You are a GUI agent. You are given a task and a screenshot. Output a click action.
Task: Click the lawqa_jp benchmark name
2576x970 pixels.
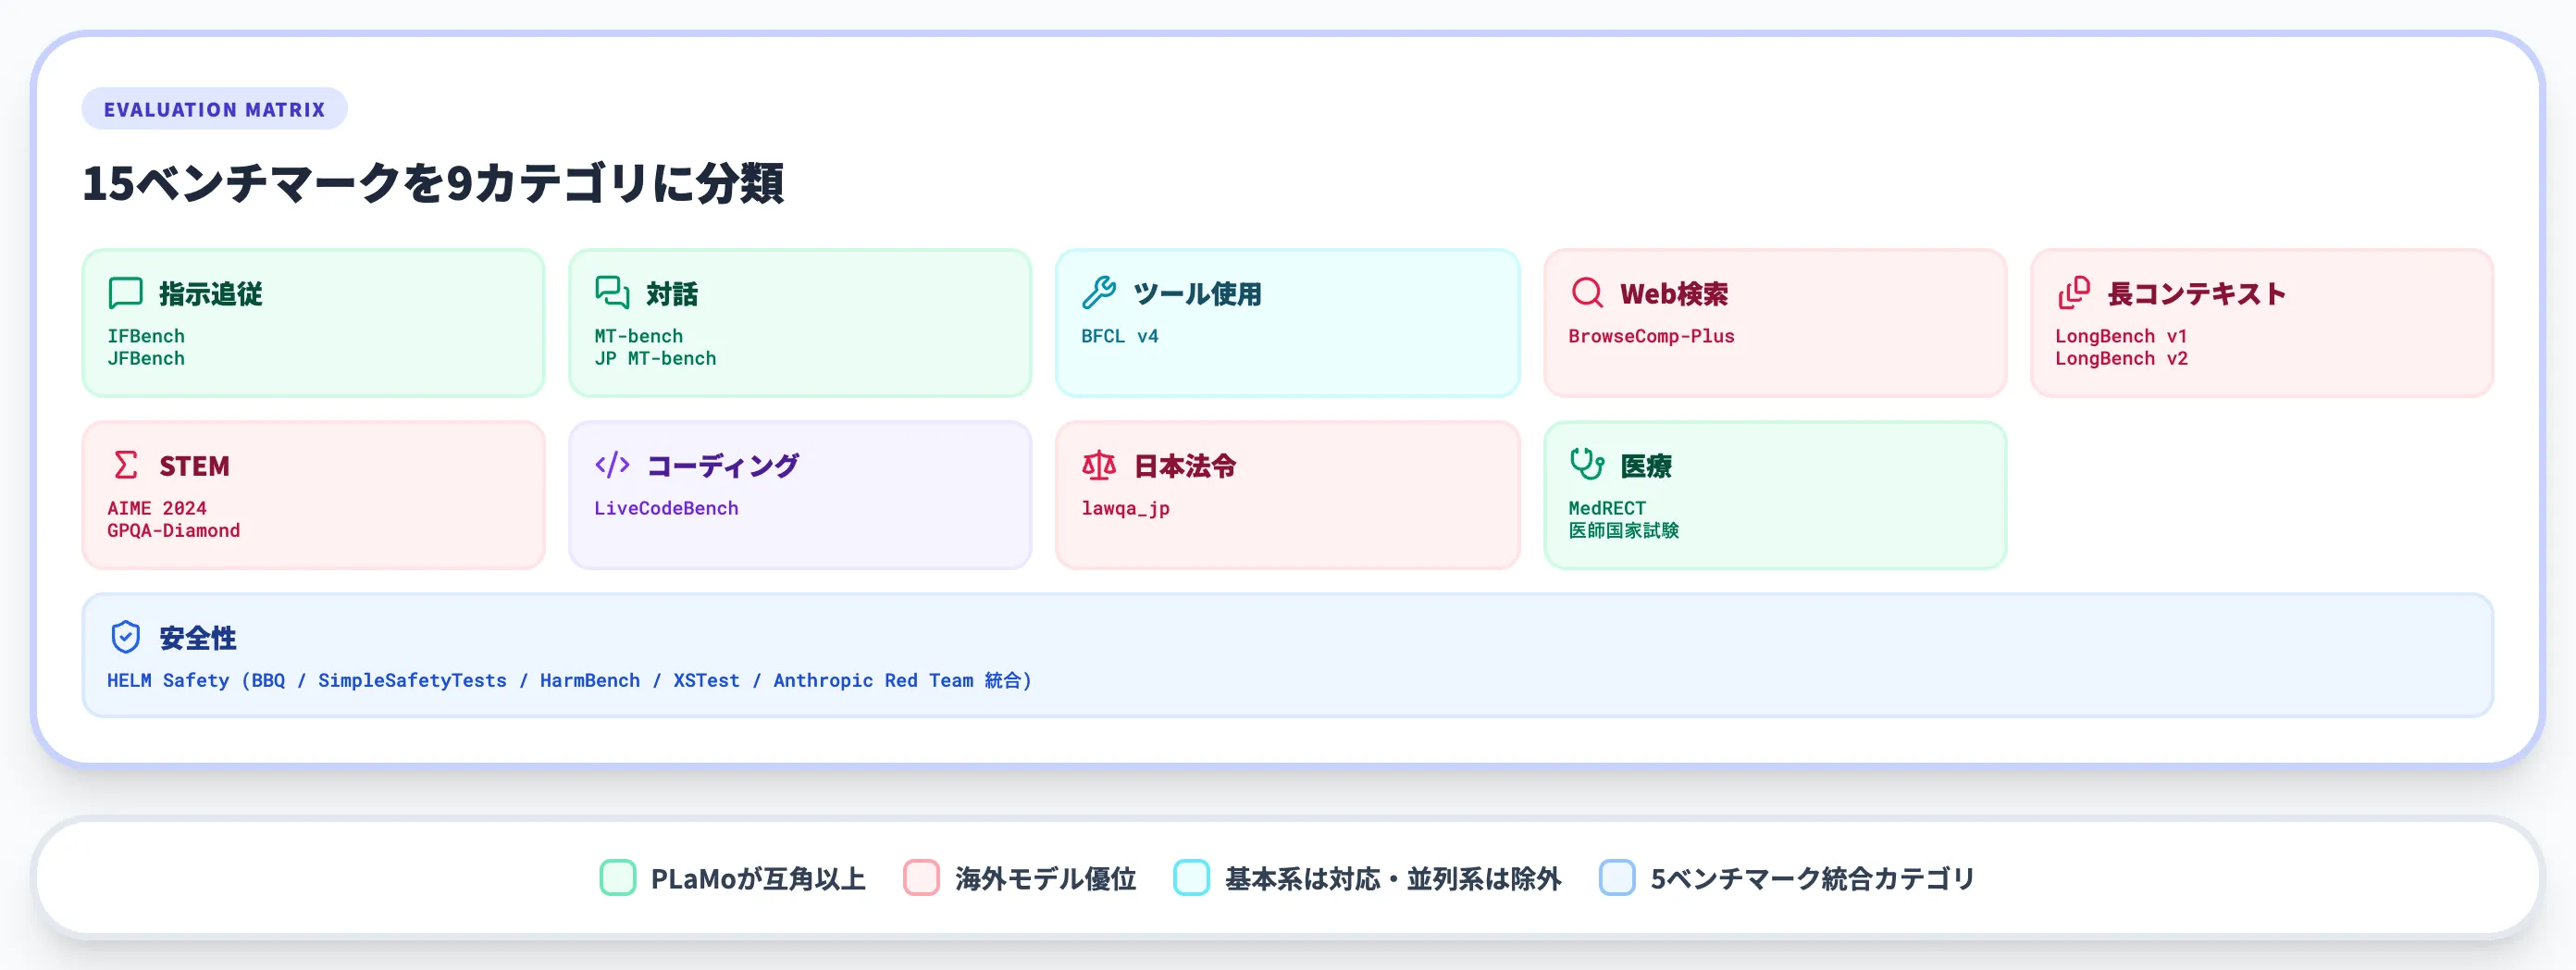click(1125, 508)
